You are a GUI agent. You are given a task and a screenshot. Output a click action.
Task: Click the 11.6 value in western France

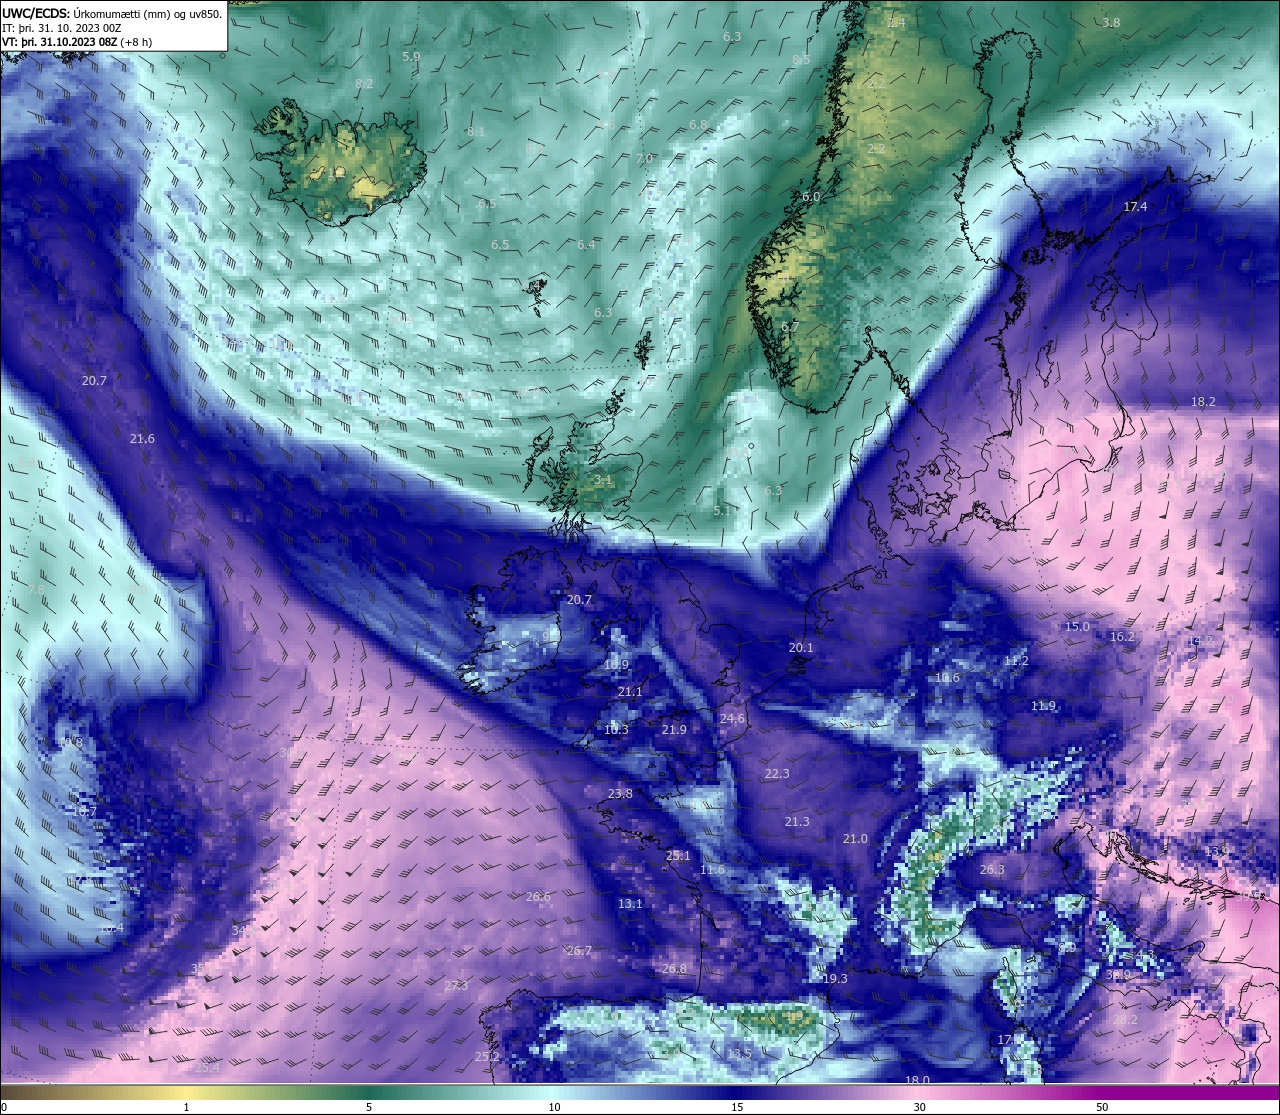[x=712, y=870]
